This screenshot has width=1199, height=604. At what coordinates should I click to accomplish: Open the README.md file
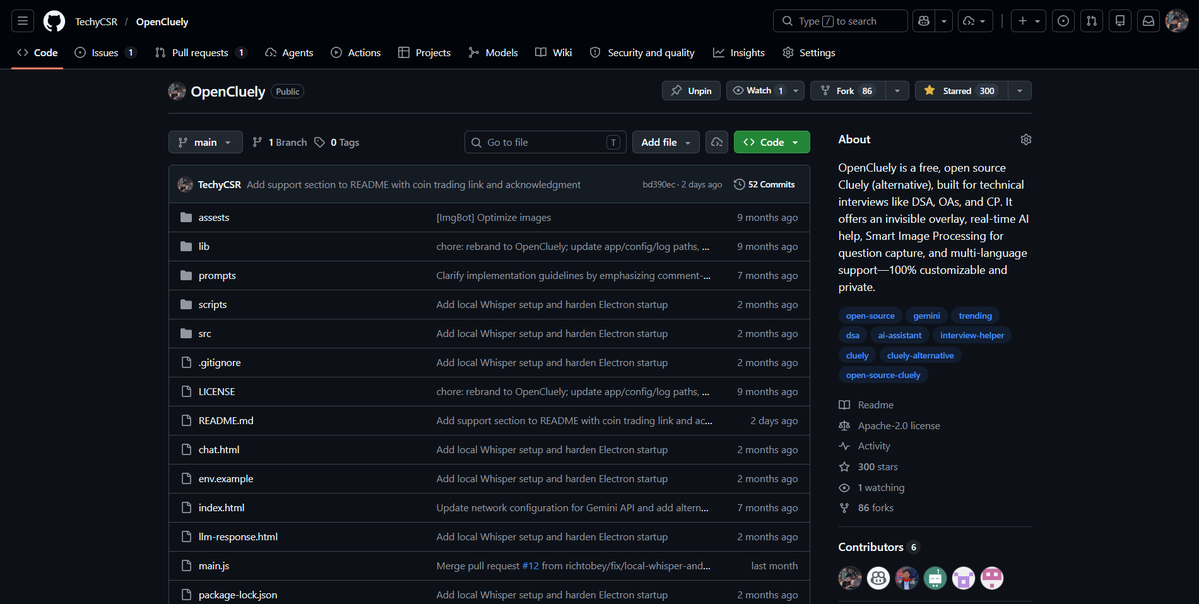click(226, 421)
